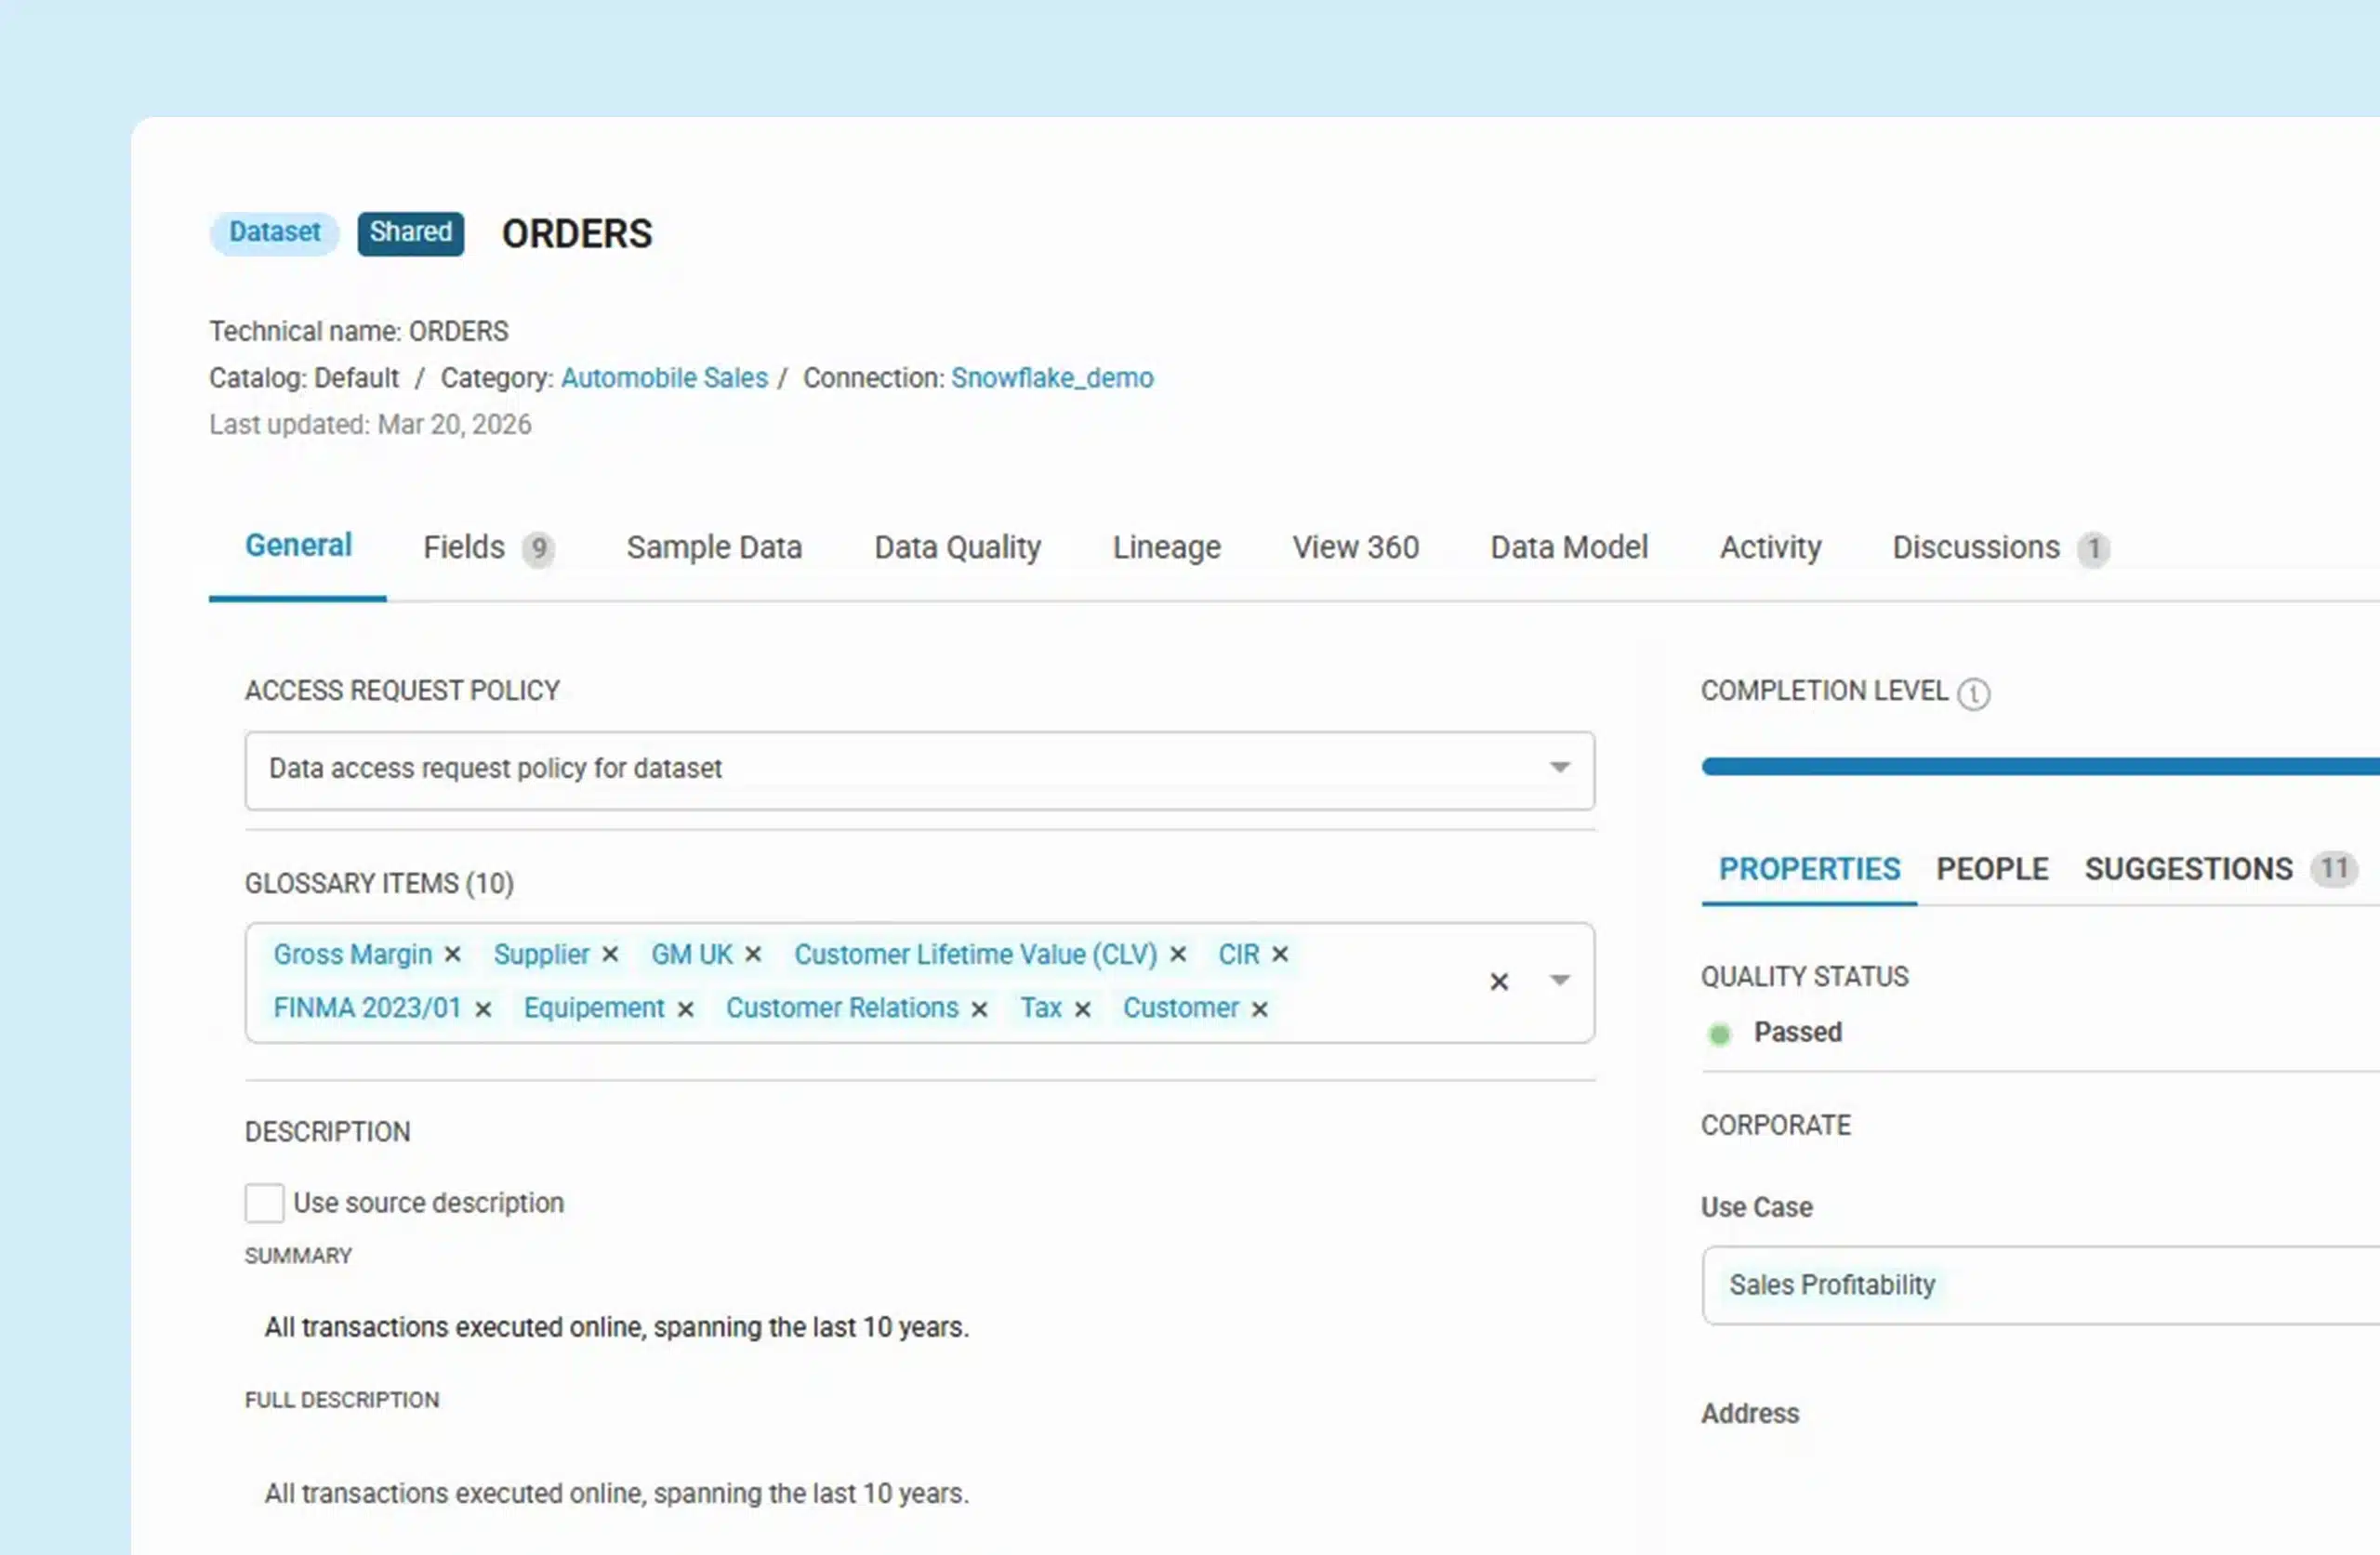The width and height of the screenshot is (2380, 1555).
Task: Follow the Automobile Sales category link
Action: click(664, 378)
